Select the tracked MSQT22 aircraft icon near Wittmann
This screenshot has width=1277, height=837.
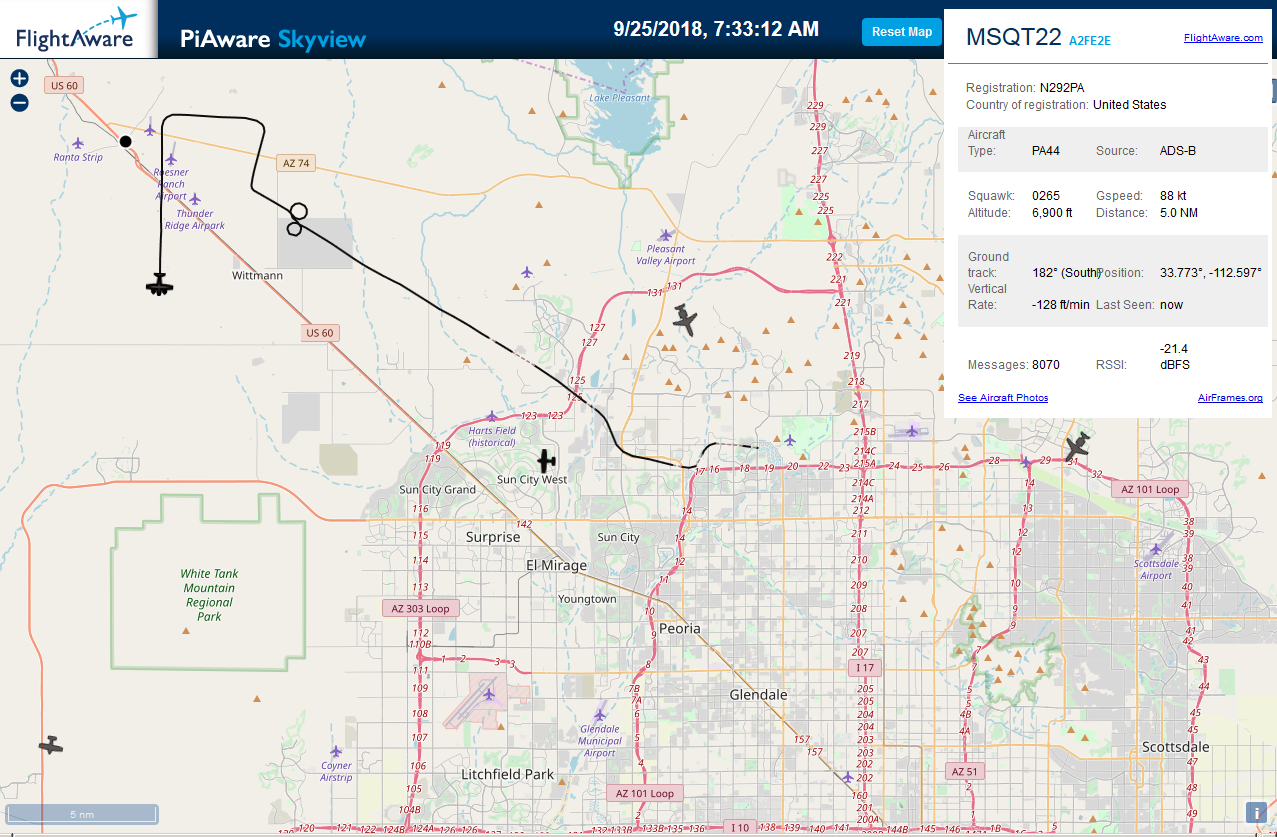click(159, 285)
